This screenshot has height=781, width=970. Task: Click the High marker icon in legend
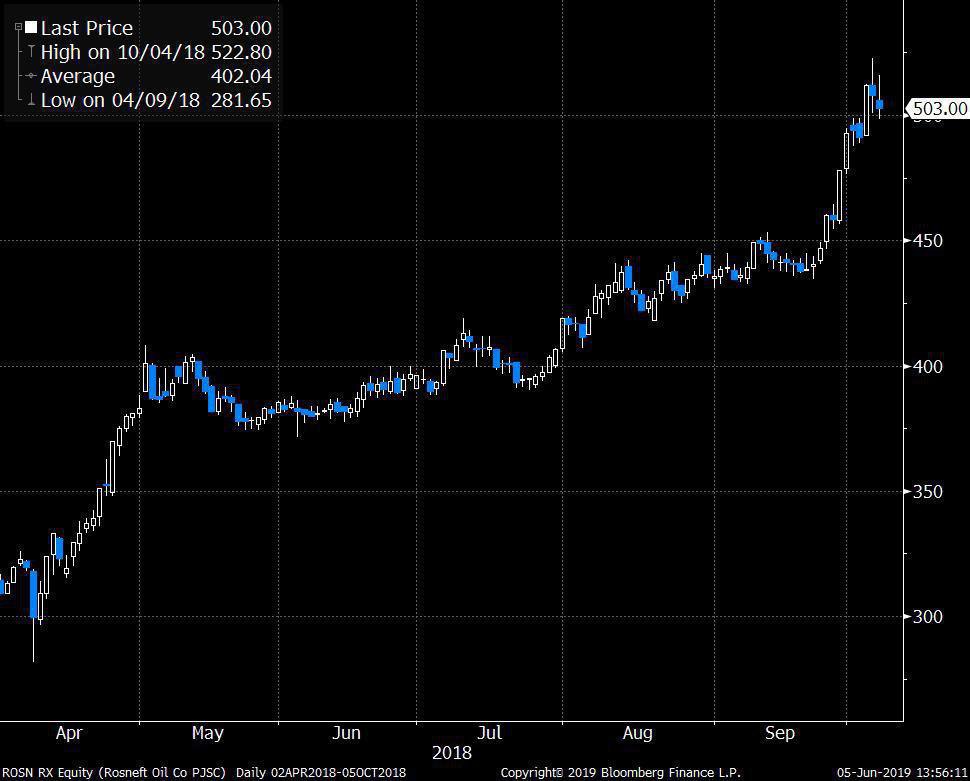tap(31, 51)
